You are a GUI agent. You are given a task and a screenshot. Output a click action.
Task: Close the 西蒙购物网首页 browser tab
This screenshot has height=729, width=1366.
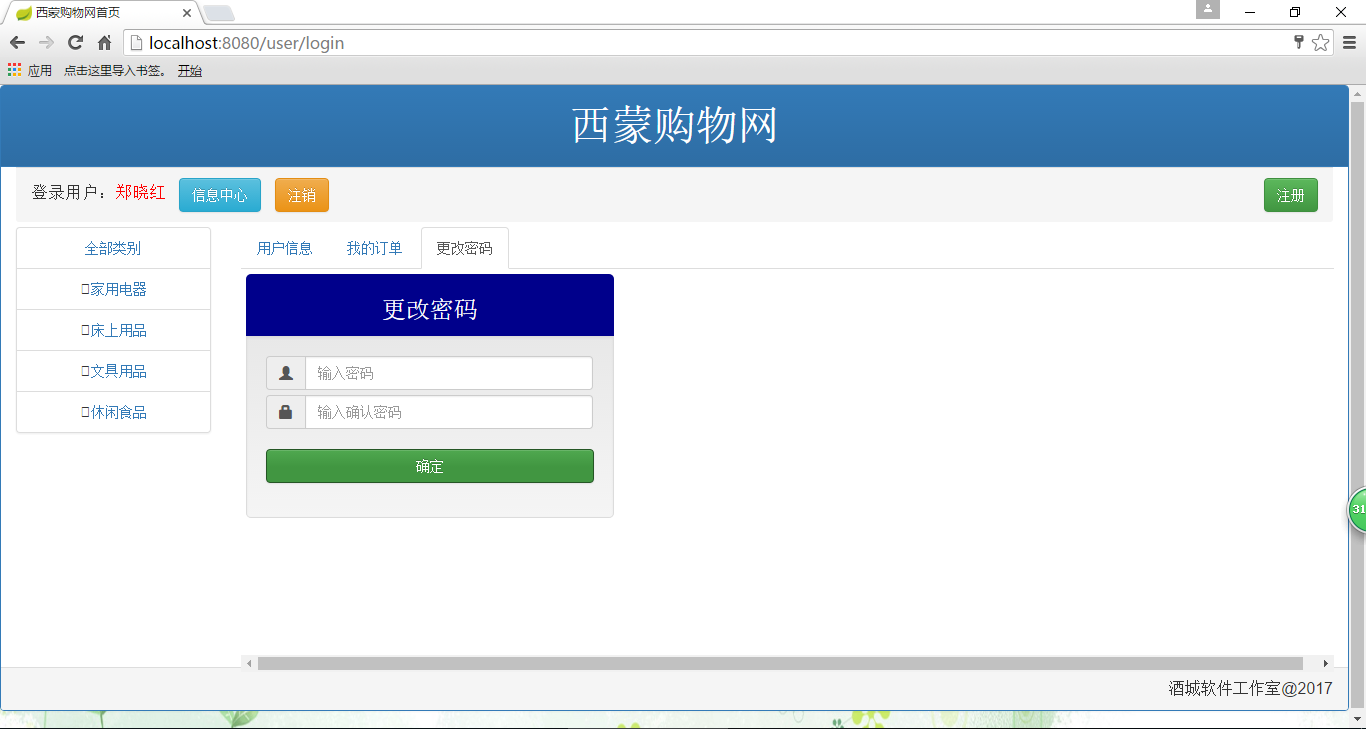click(187, 13)
